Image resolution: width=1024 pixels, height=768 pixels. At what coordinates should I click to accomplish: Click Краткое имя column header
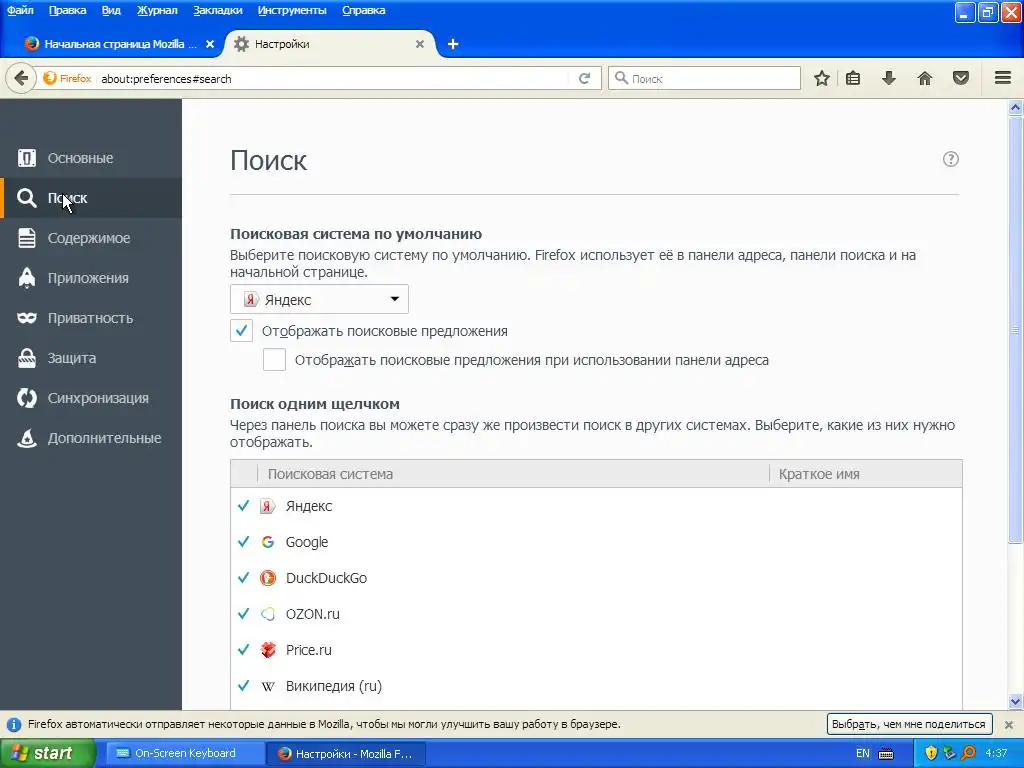coord(866,474)
